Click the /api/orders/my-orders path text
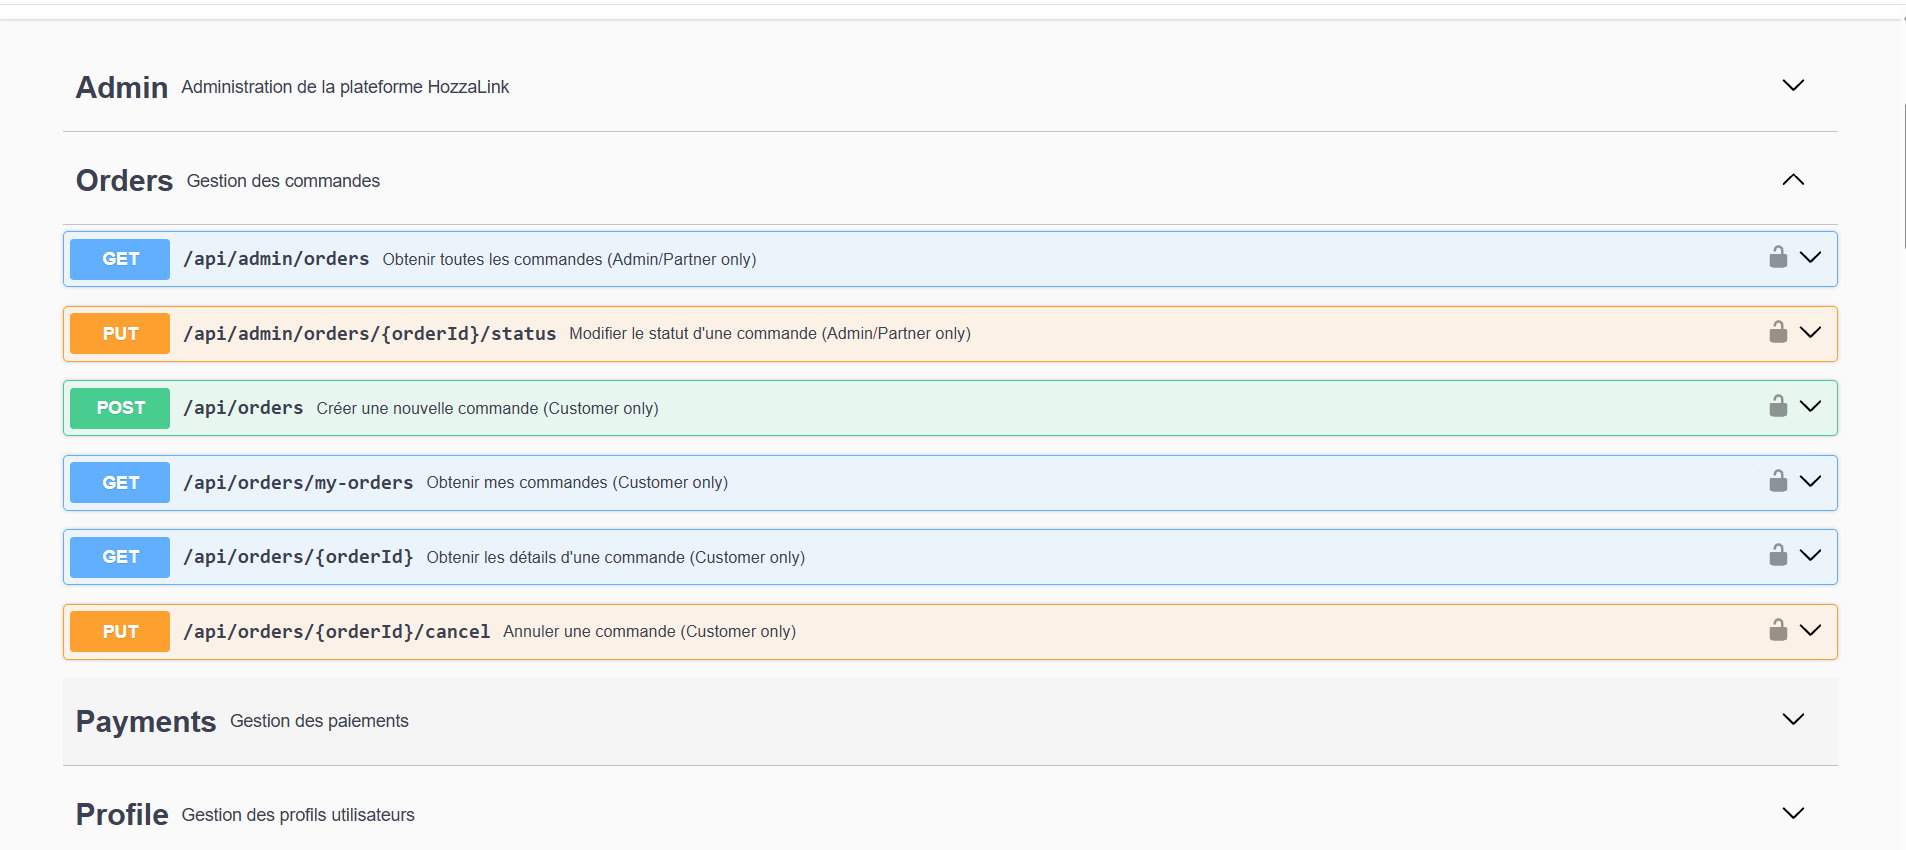The image size is (1906, 850). pyautogui.click(x=298, y=483)
